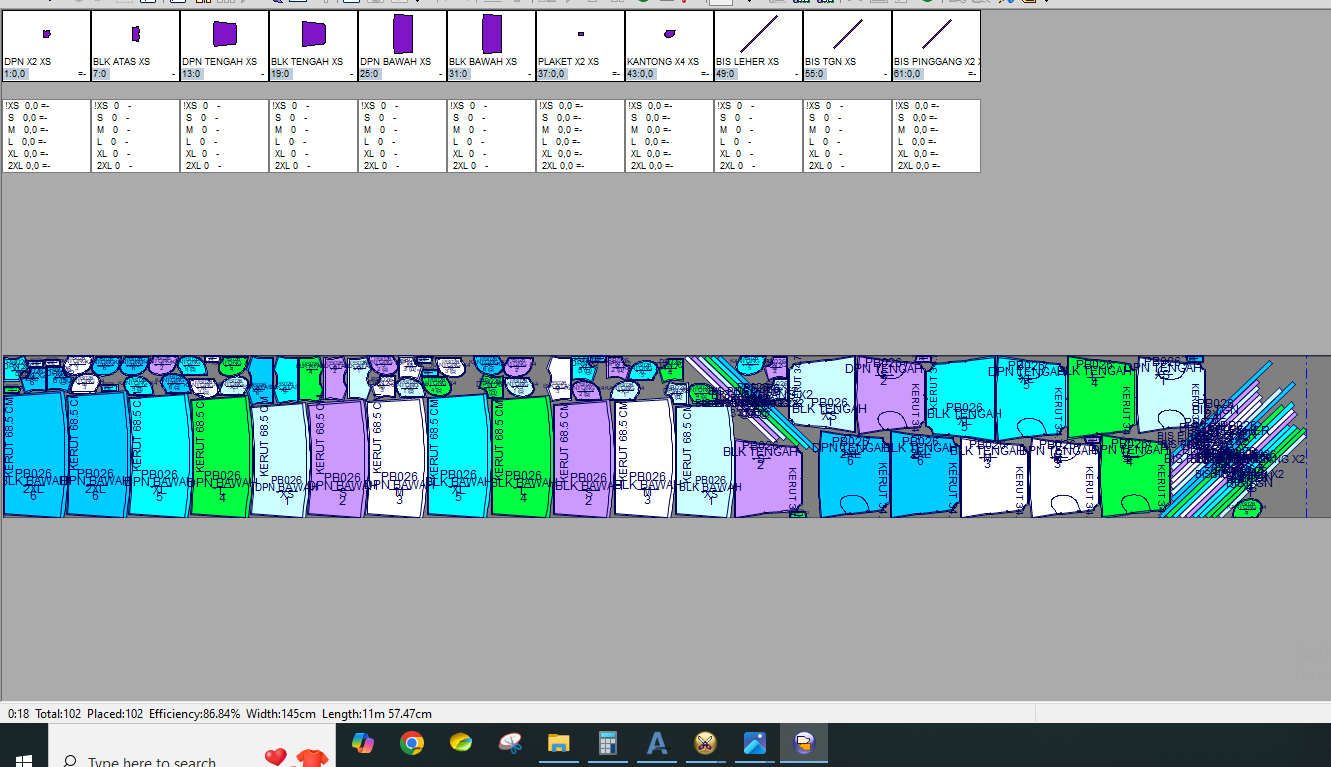The height and width of the screenshot is (767, 1331).
Task: Open File Explorer from the taskbar
Action: click(x=558, y=743)
